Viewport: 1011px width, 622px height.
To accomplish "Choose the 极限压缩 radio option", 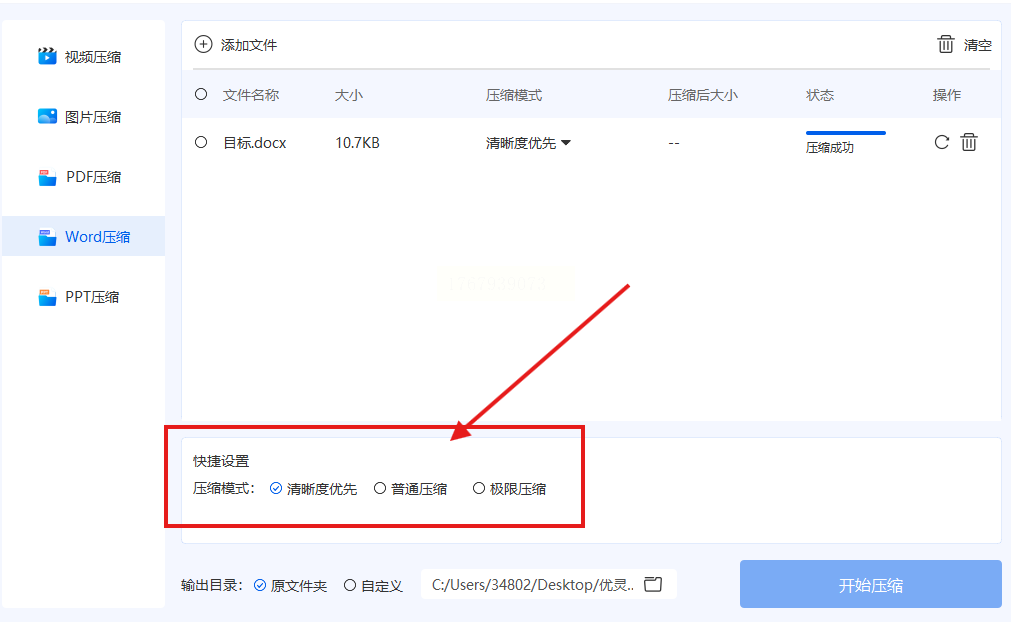I will coord(509,489).
